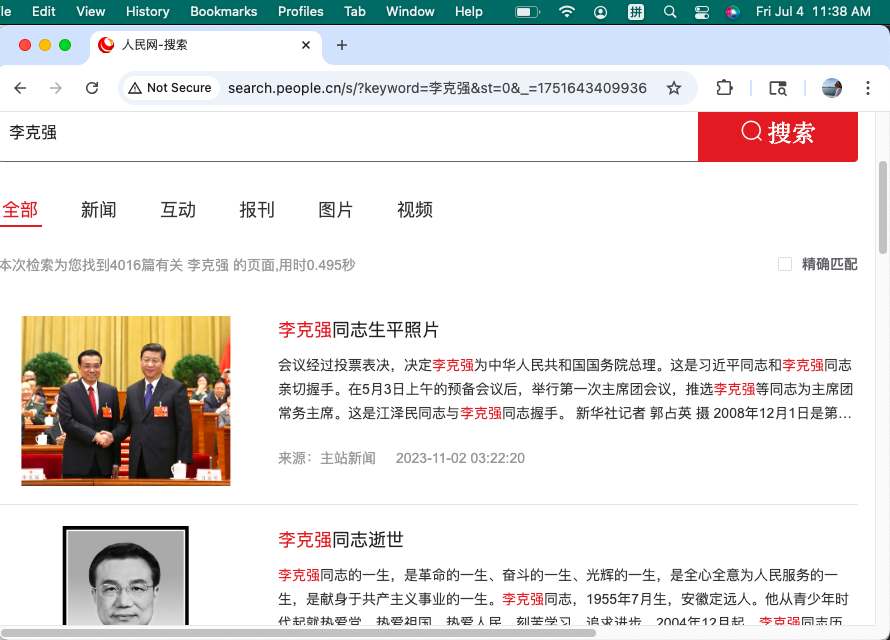Image resolution: width=890 pixels, height=640 pixels.
Task: Click the Not Secure site info chip
Action: (170, 88)
